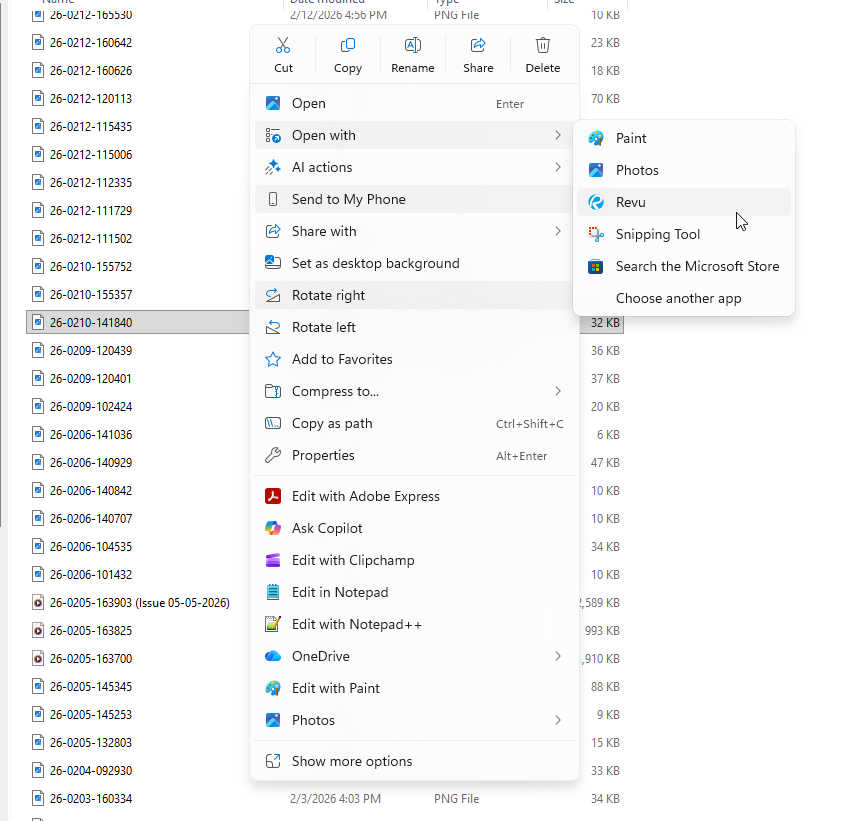859x821 pixels.
Task: Click the Rename icon
Action: 413,45
